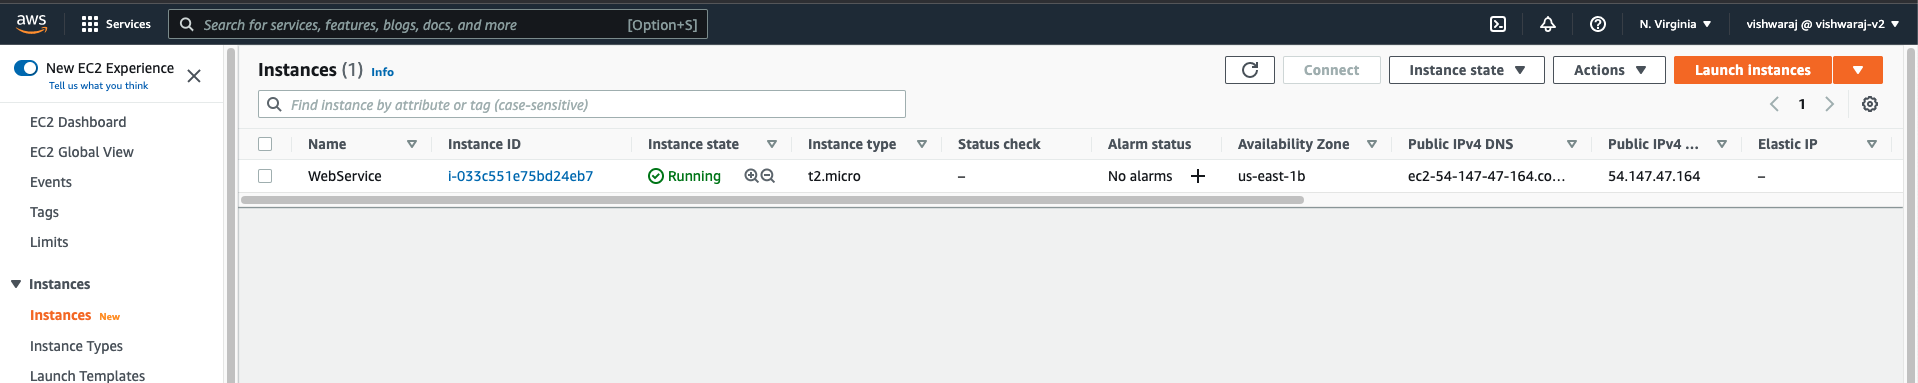
Task: Collapse the Instances sidebar section
Action: [16, 284]
